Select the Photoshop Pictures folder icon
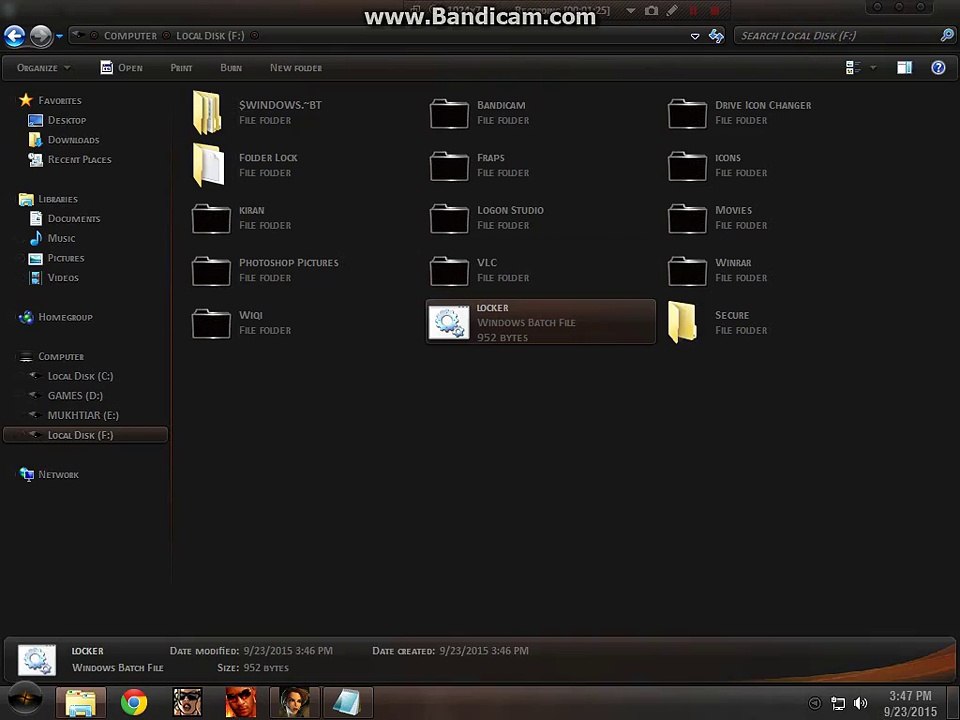 [x=211, y=271]
